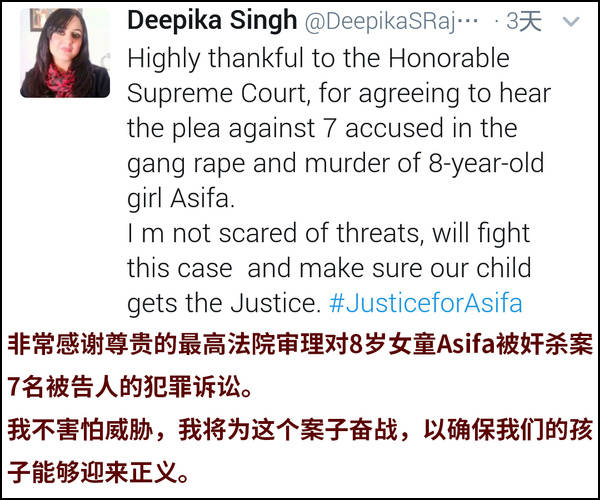Click the line "I m not scared of threats"
The height and width of the screenshot is (500, 600).
click(273, 233)
